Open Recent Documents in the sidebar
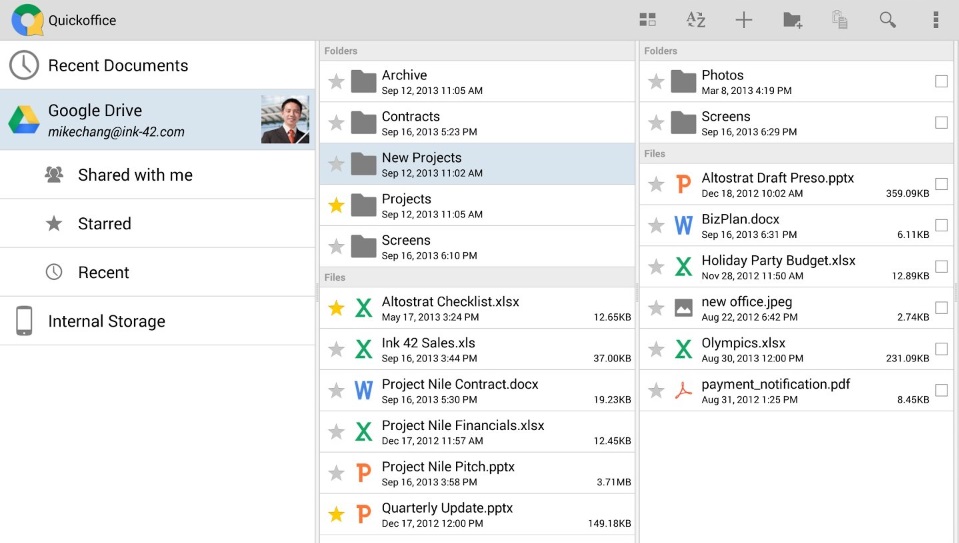This screenshot has height=543, width=959. (118, 66)
